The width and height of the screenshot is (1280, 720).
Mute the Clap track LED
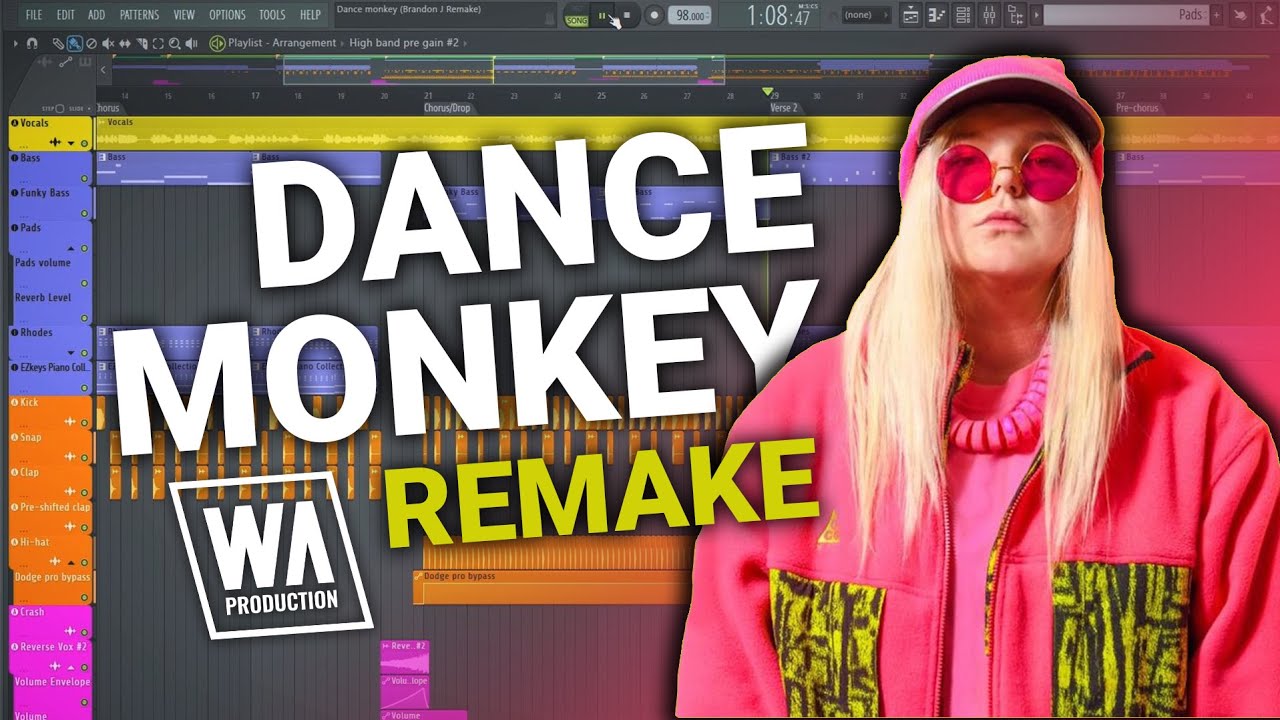(84, 492)
